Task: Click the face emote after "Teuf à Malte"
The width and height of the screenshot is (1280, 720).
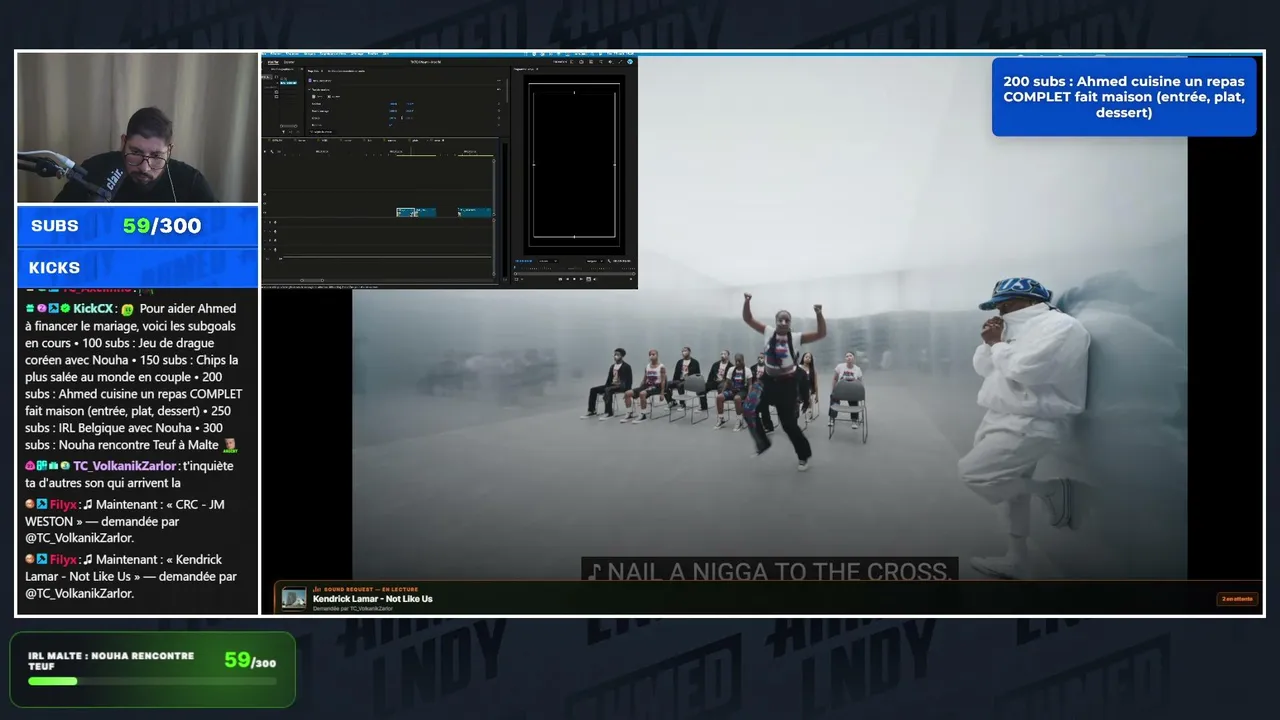Action: [x=228, y=445]
